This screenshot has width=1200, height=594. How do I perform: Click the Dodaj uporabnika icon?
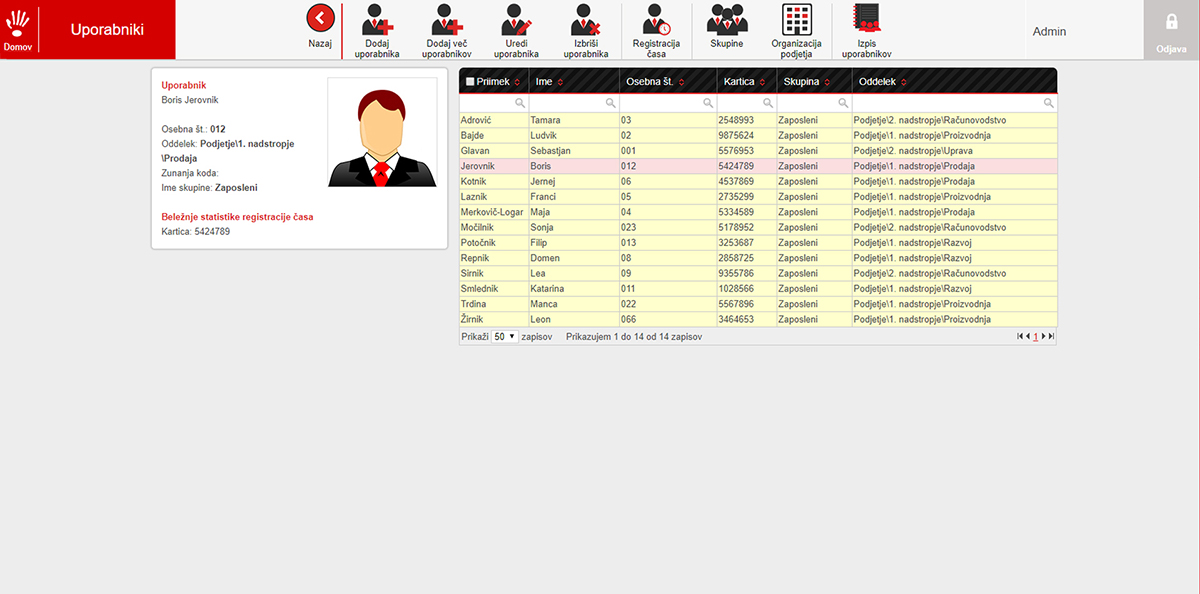tap(377, 20)
